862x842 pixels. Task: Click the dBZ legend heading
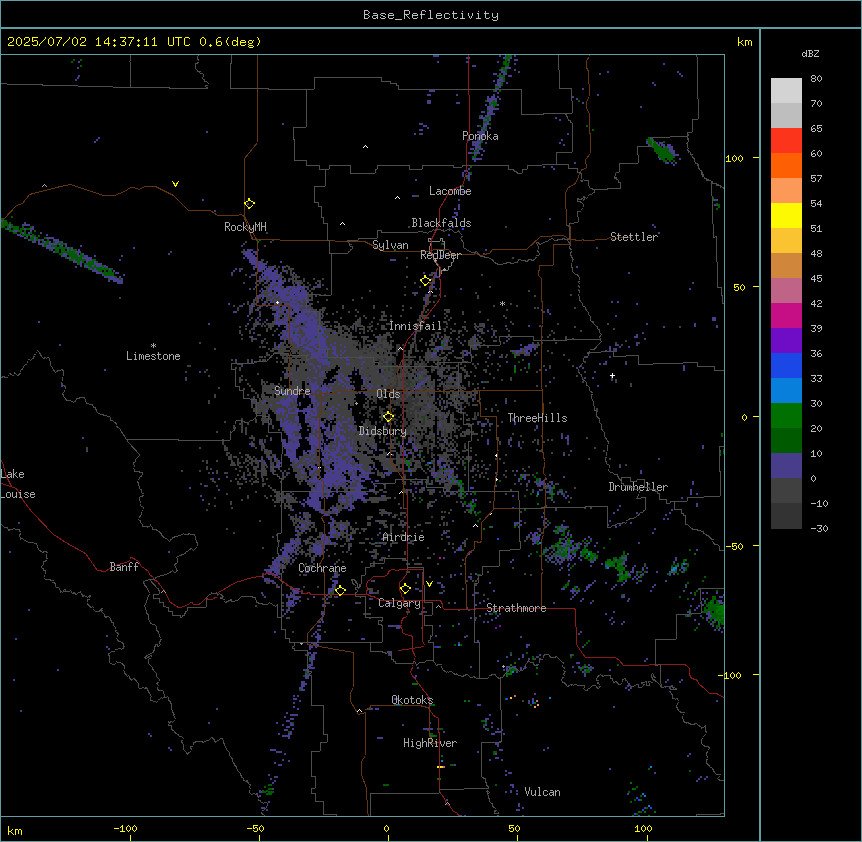click(x=810, y=53)
